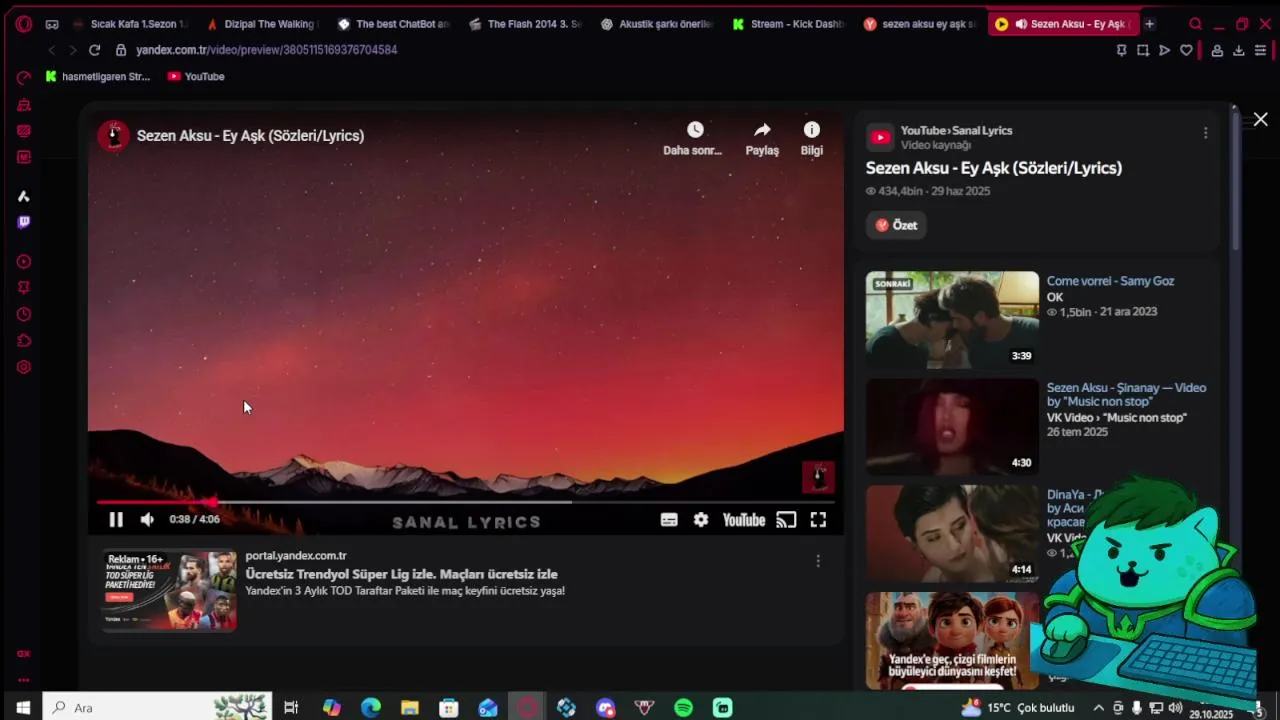Open weather widget 15°C Çok bulutlu
Image resolution: width=1280 pixels, height=720 pixels.
click(1018, 708)
